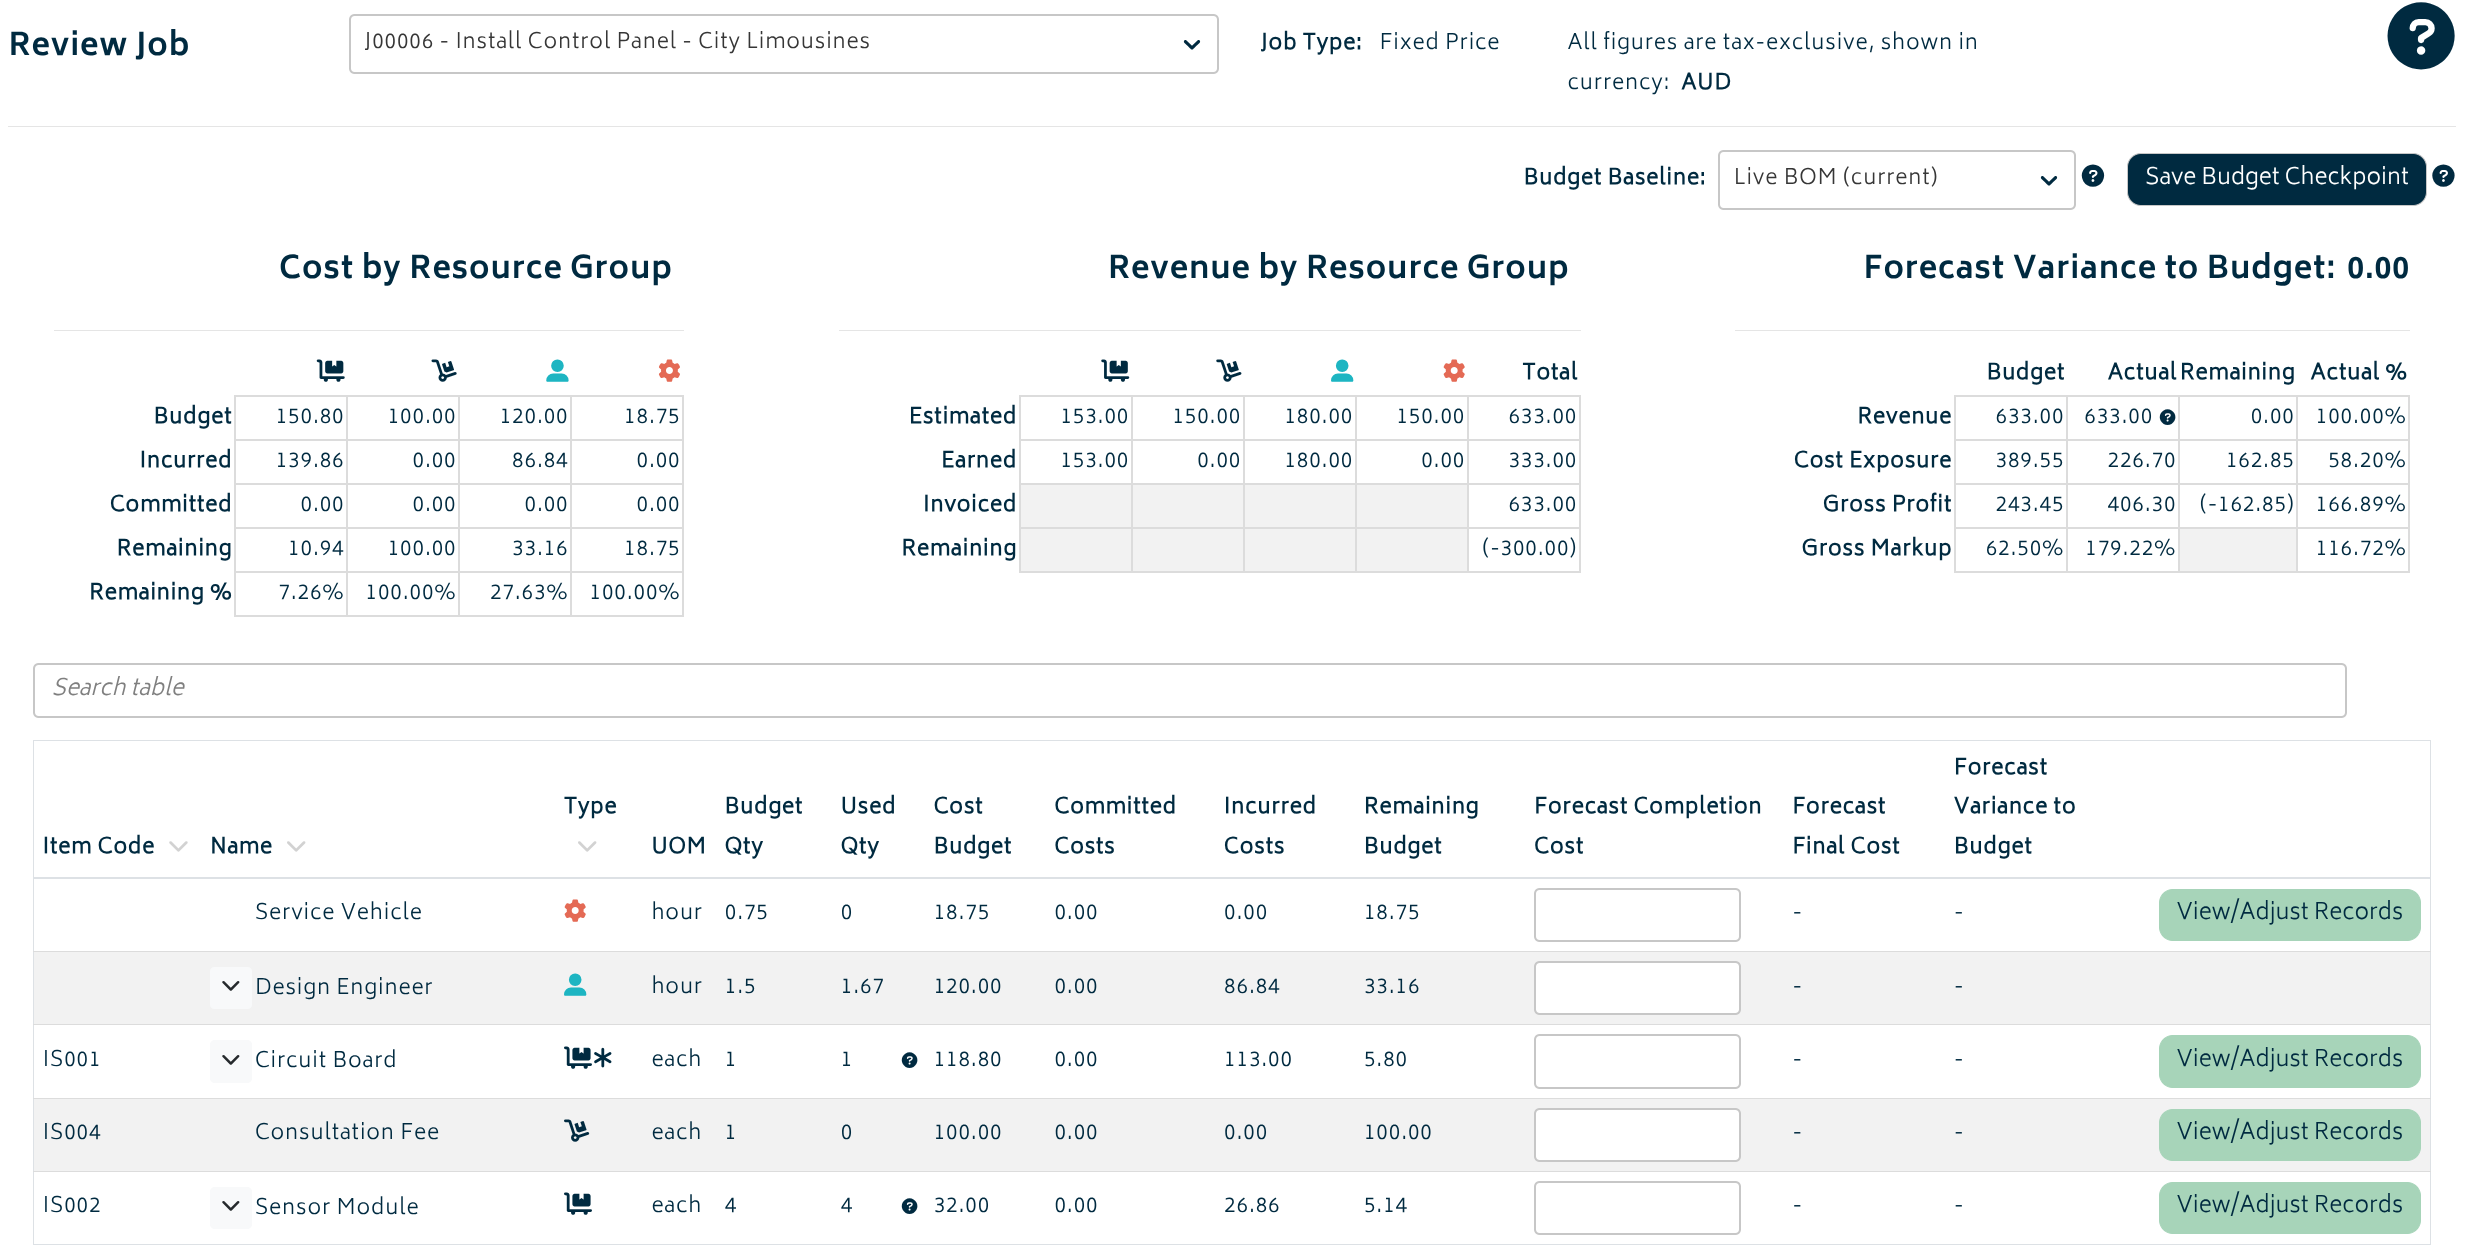Click Forecast Completion Cost field for Service Vehicle

coord(1637,914)
